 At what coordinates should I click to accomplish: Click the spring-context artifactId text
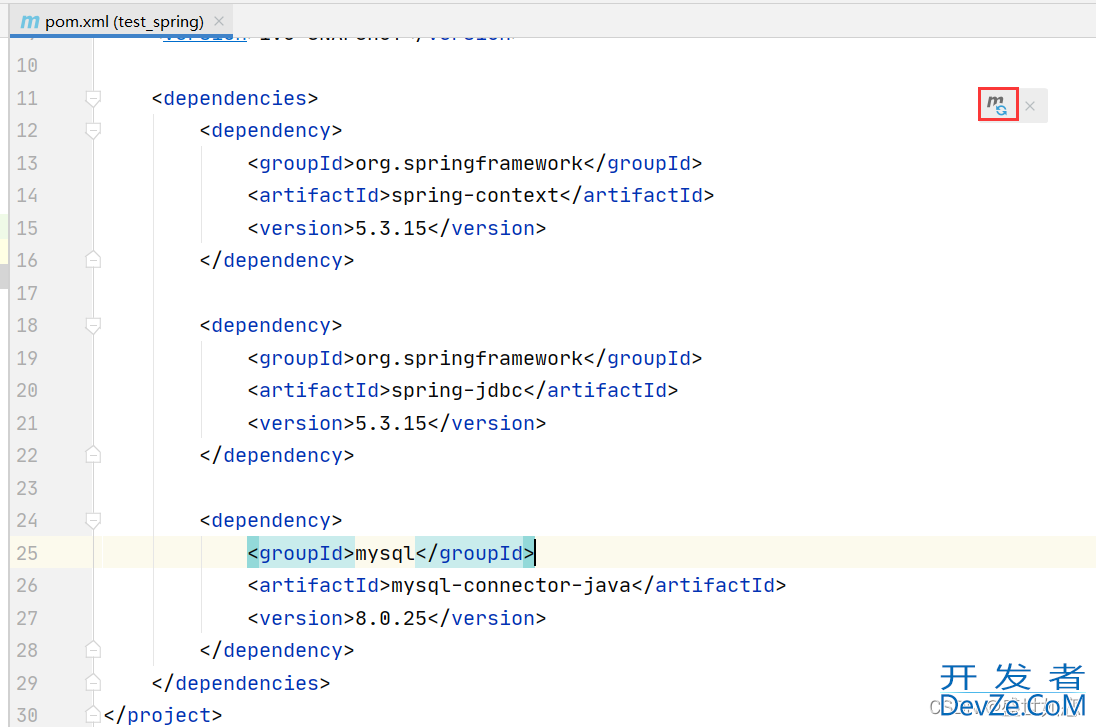point(475,195)
